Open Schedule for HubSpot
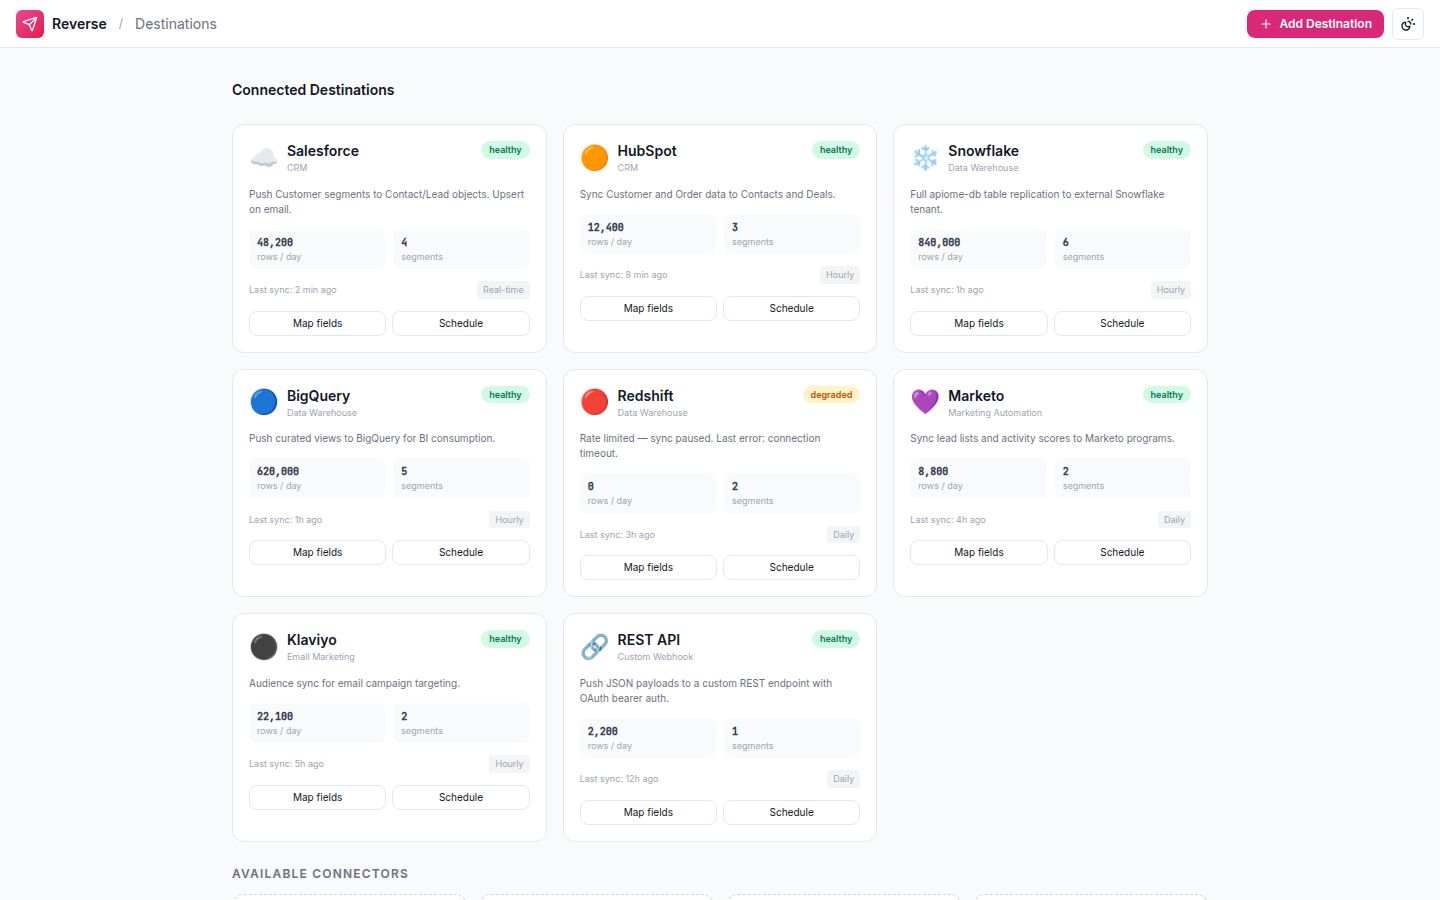The image size is (1440, 900). [791, 309]
